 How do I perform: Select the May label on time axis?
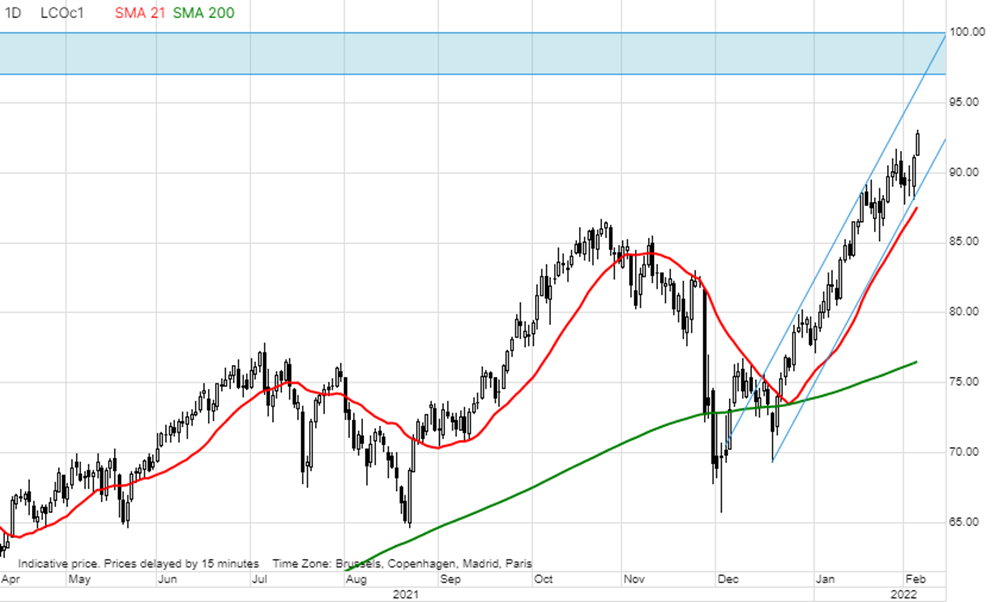[79, 579]
